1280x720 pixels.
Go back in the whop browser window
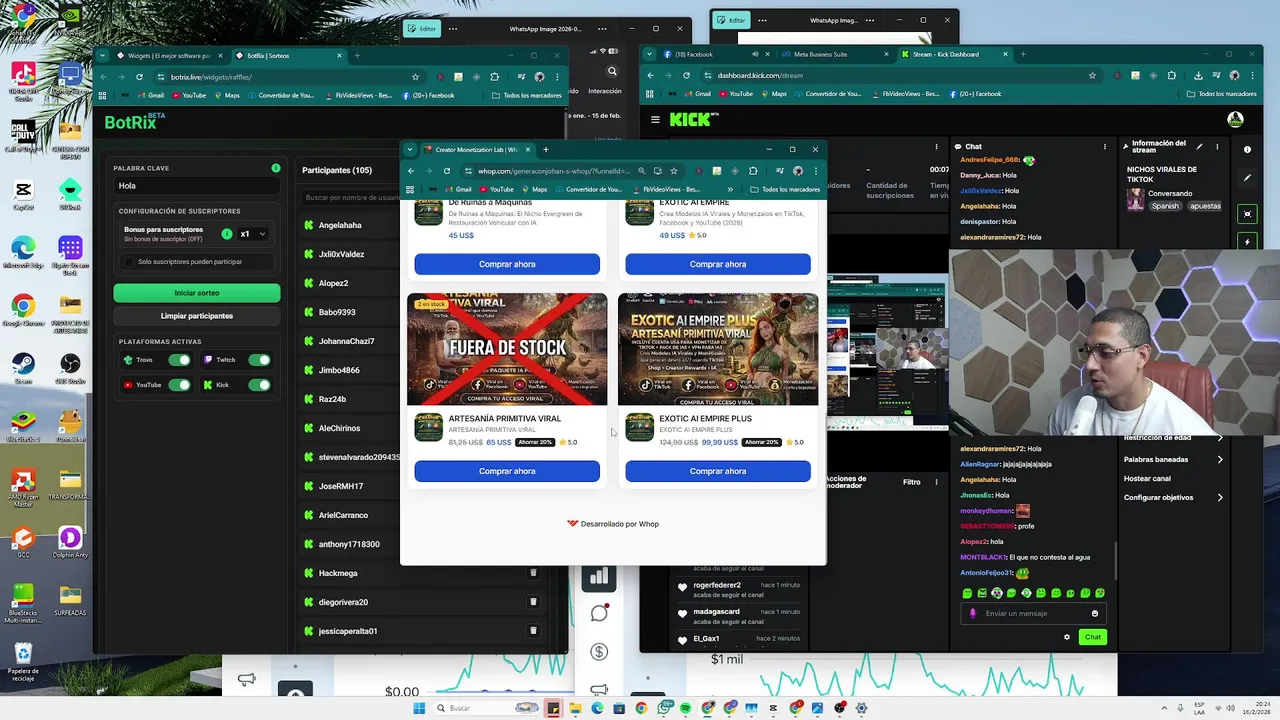click(x=411, y=171)
